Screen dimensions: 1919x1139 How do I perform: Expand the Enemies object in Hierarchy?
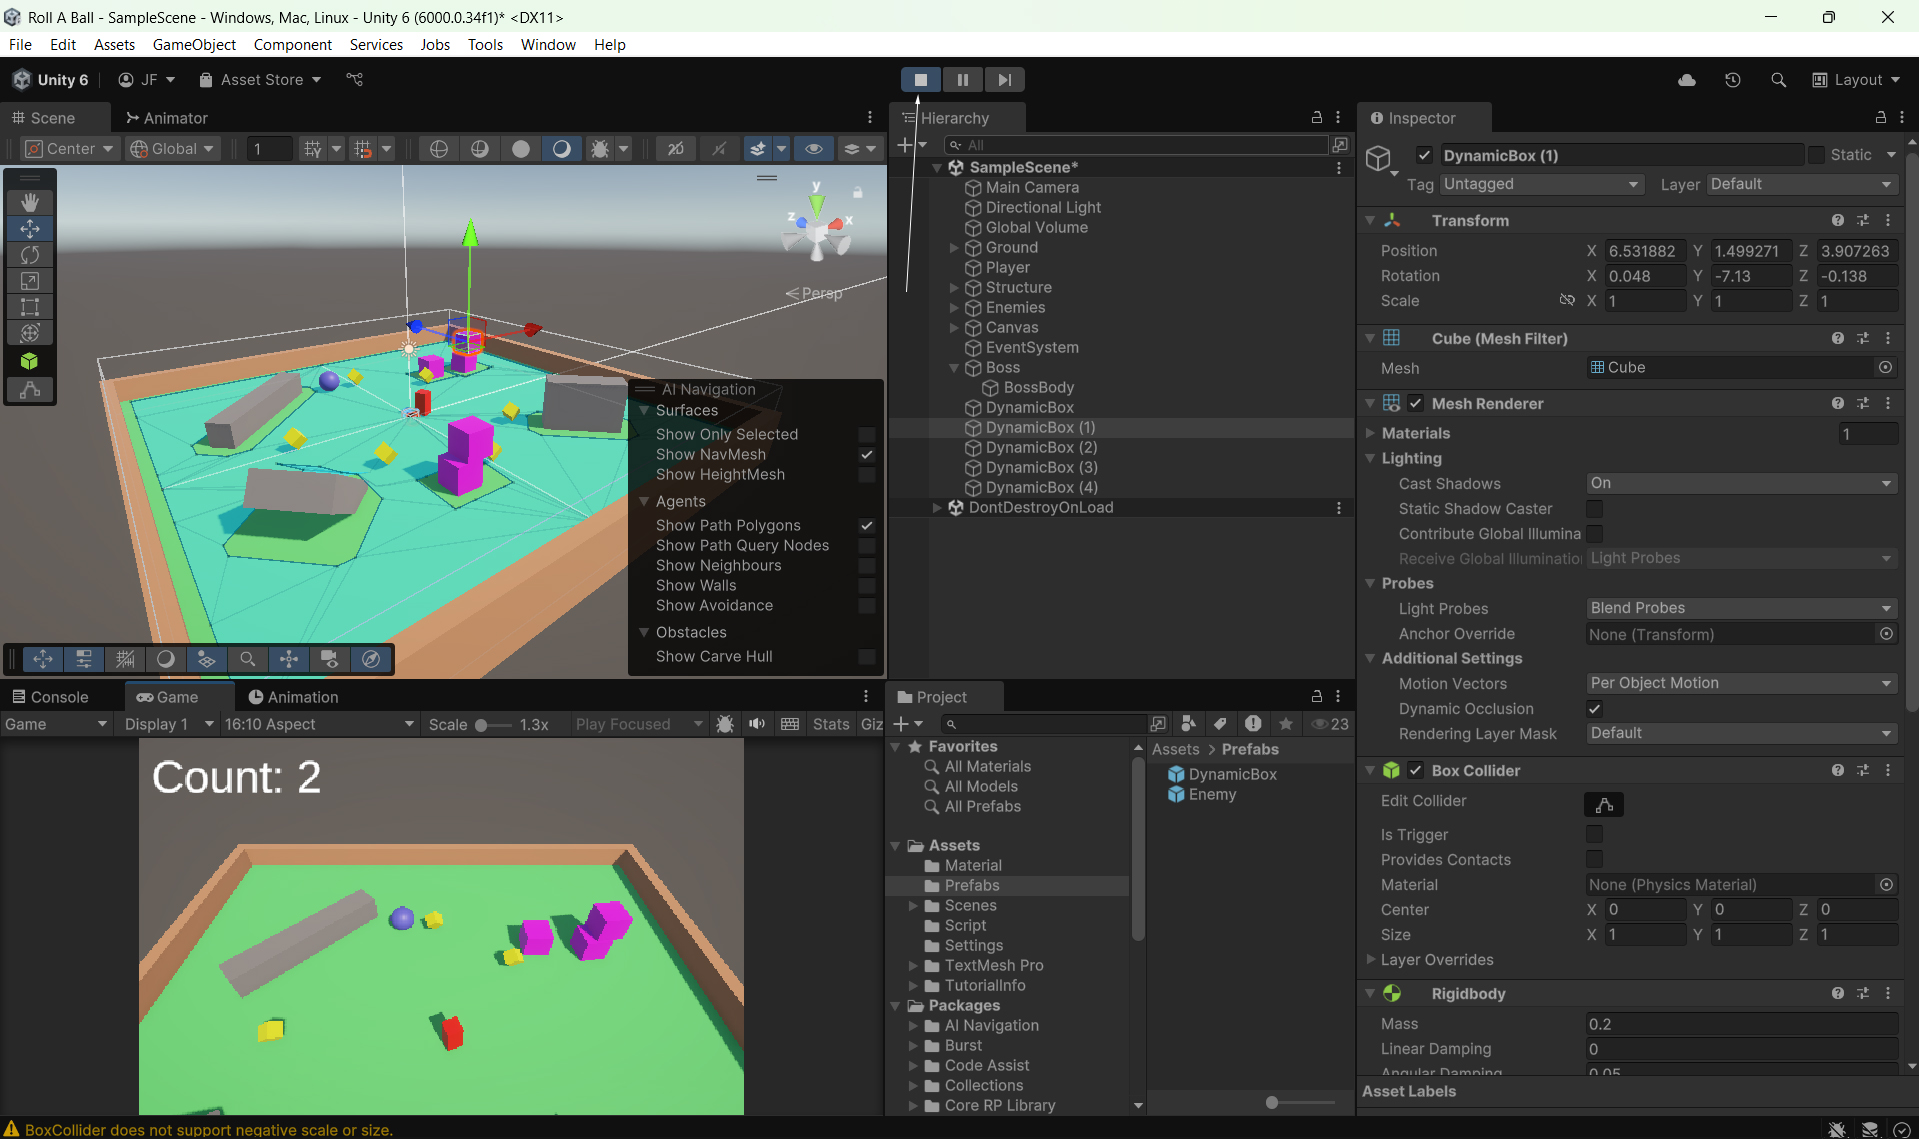coord(954,308)
